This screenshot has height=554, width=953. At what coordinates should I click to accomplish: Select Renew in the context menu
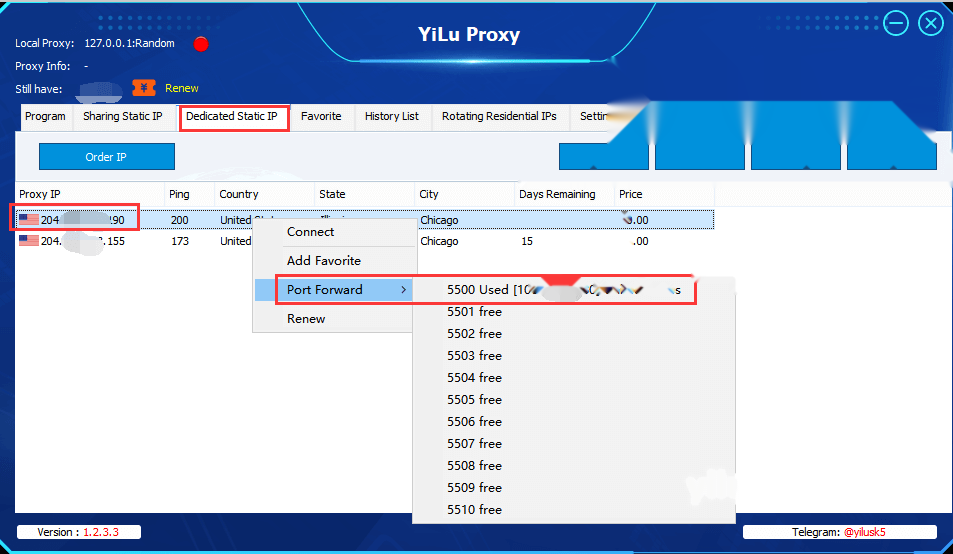[306, 319]
